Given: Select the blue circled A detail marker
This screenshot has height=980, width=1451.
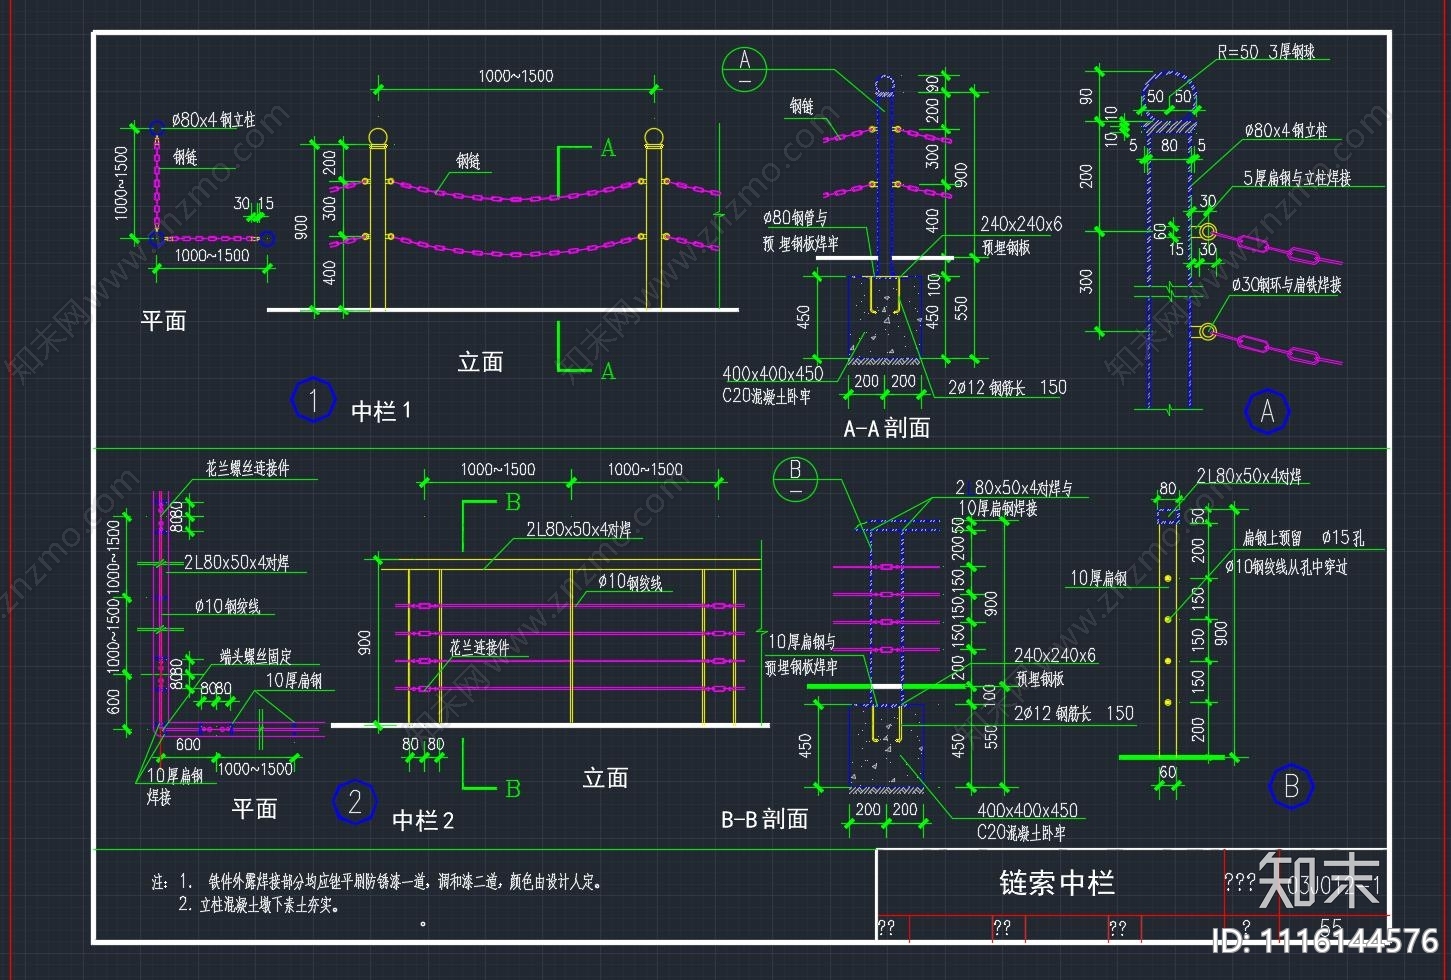Looking at the screenshot, I should [x=1267, y=411].
